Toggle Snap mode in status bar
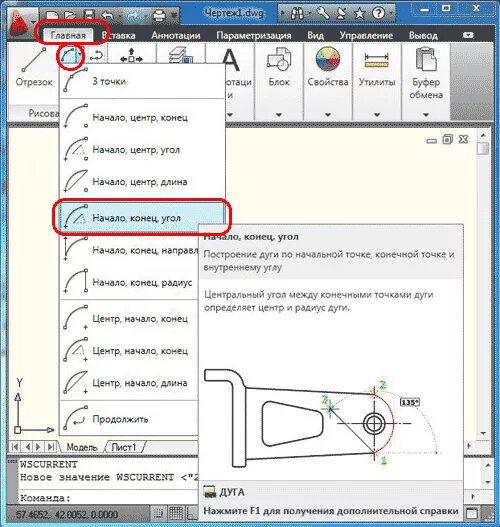The height and width of the screenshot is (527, 500). [x=158, y=514]
